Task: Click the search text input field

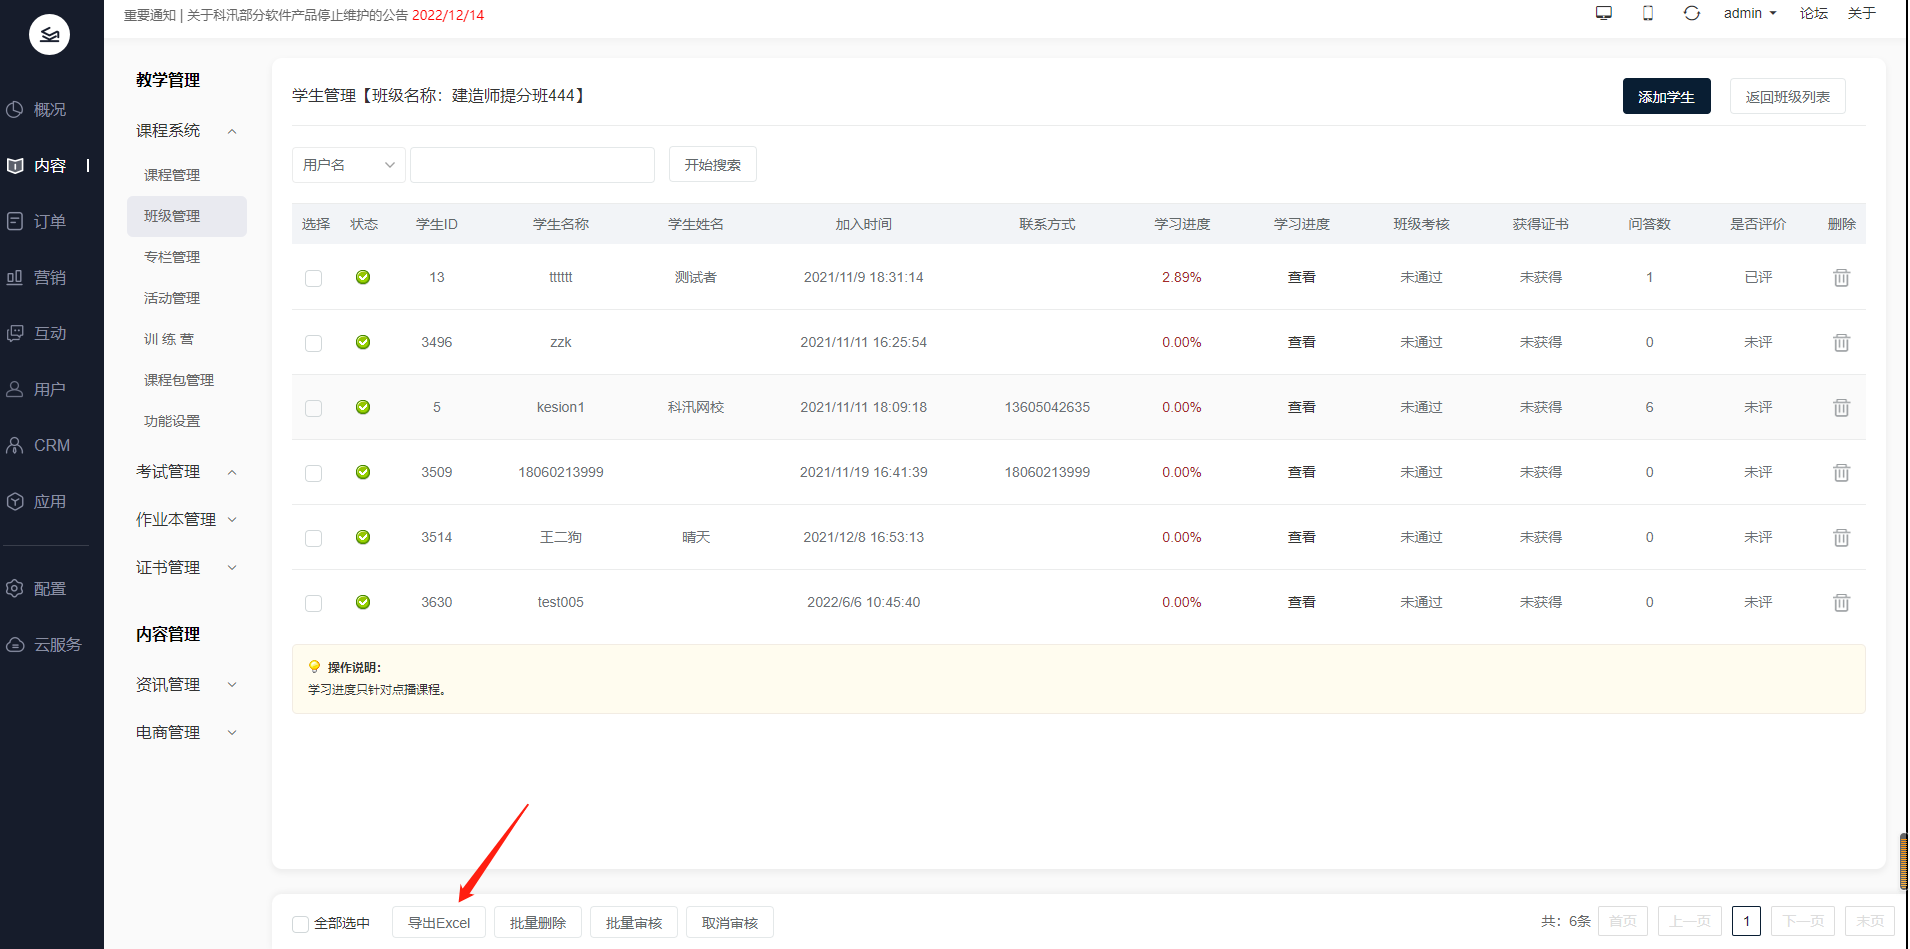Action: [x=532, y=165]
